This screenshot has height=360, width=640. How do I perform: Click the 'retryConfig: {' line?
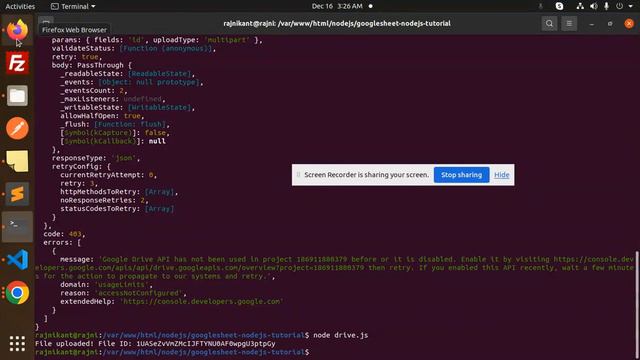pyautogui.click(x=81, y=167)
